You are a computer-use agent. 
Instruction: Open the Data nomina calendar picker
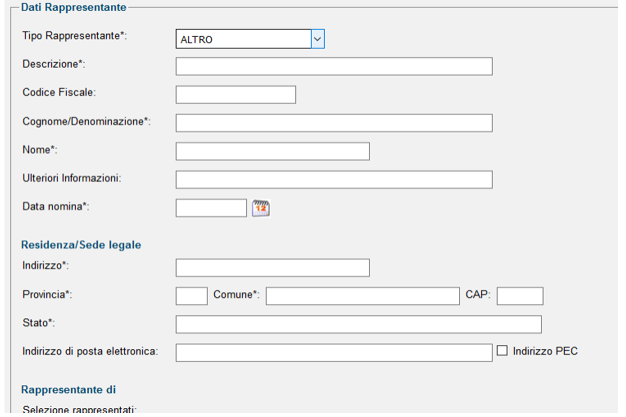click(x=261, y=208)
